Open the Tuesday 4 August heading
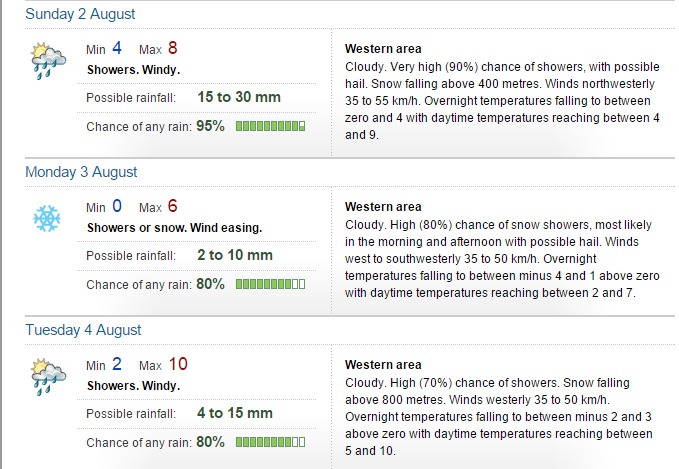The width and height of the screenshot is (679, 469). (x=83, y=330)
